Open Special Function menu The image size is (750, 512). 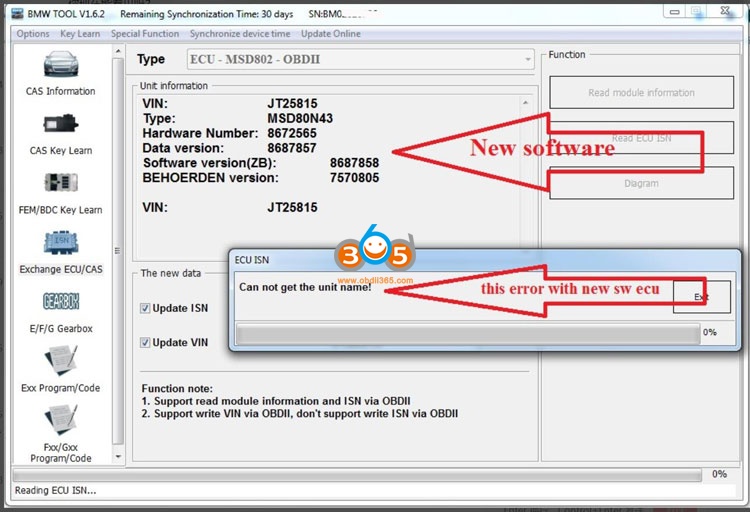(x=145, y=33)
